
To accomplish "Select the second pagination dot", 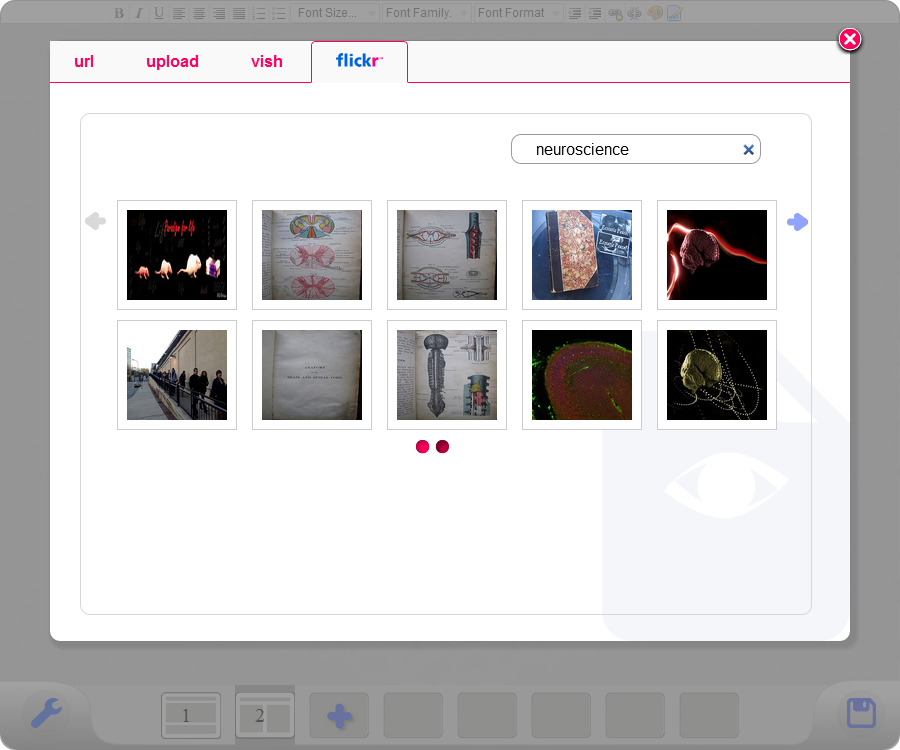I will [442, 447].
